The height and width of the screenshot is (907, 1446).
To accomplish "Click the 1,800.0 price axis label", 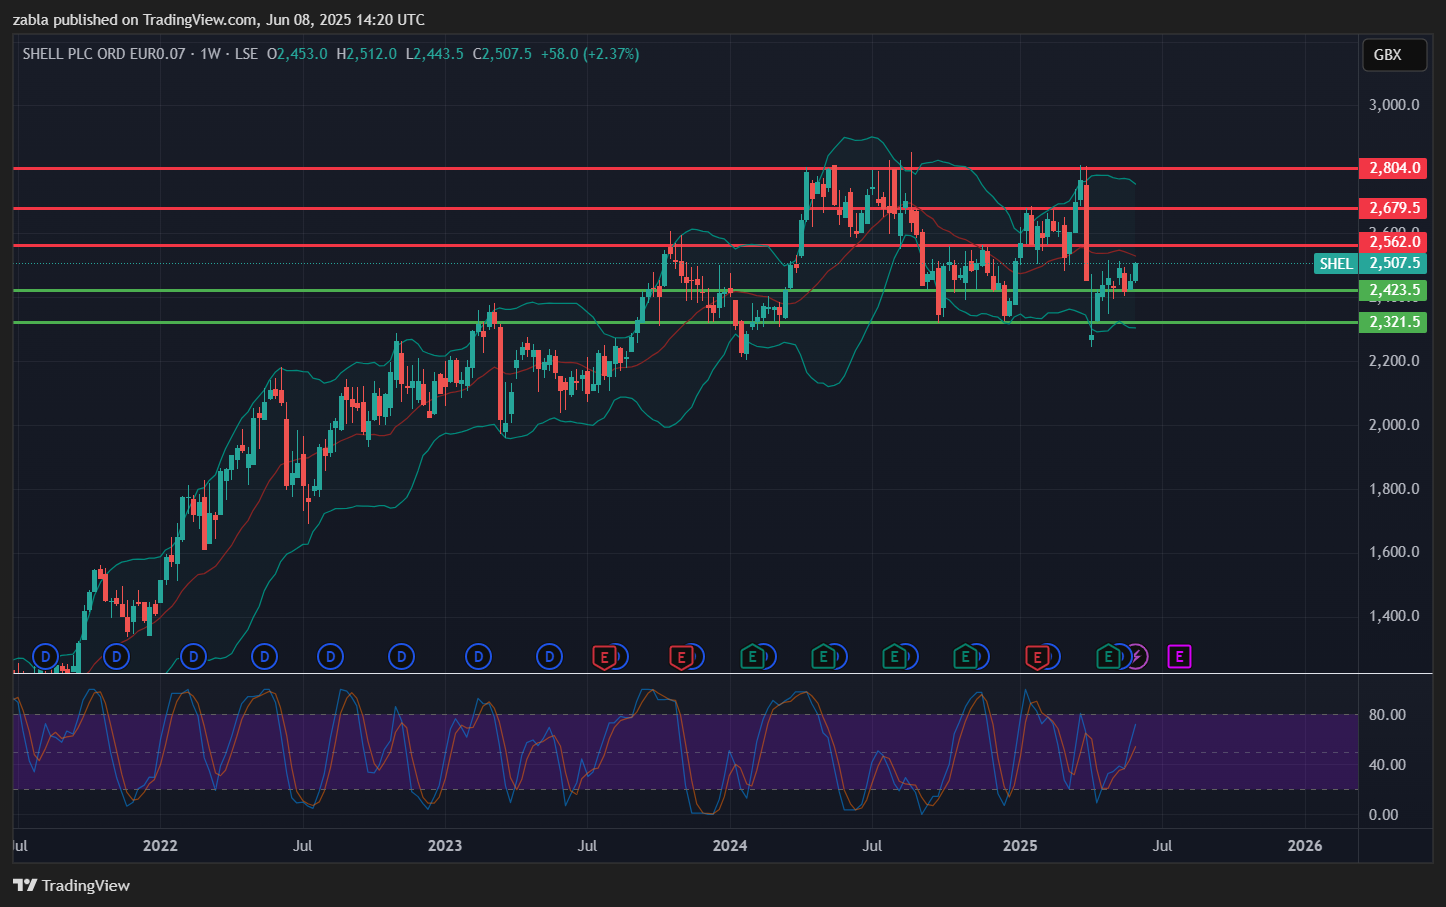I will (1394, 489).
